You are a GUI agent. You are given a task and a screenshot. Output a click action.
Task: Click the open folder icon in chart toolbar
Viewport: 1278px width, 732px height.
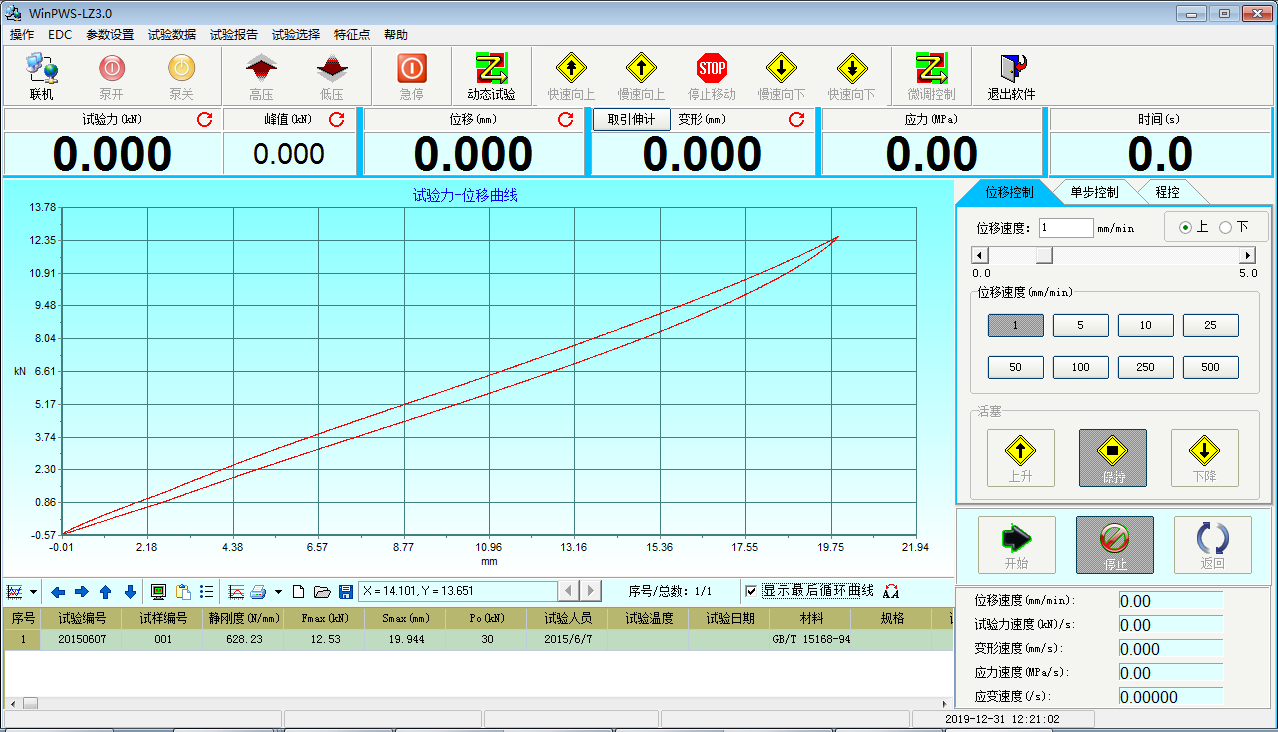[322, 591]
